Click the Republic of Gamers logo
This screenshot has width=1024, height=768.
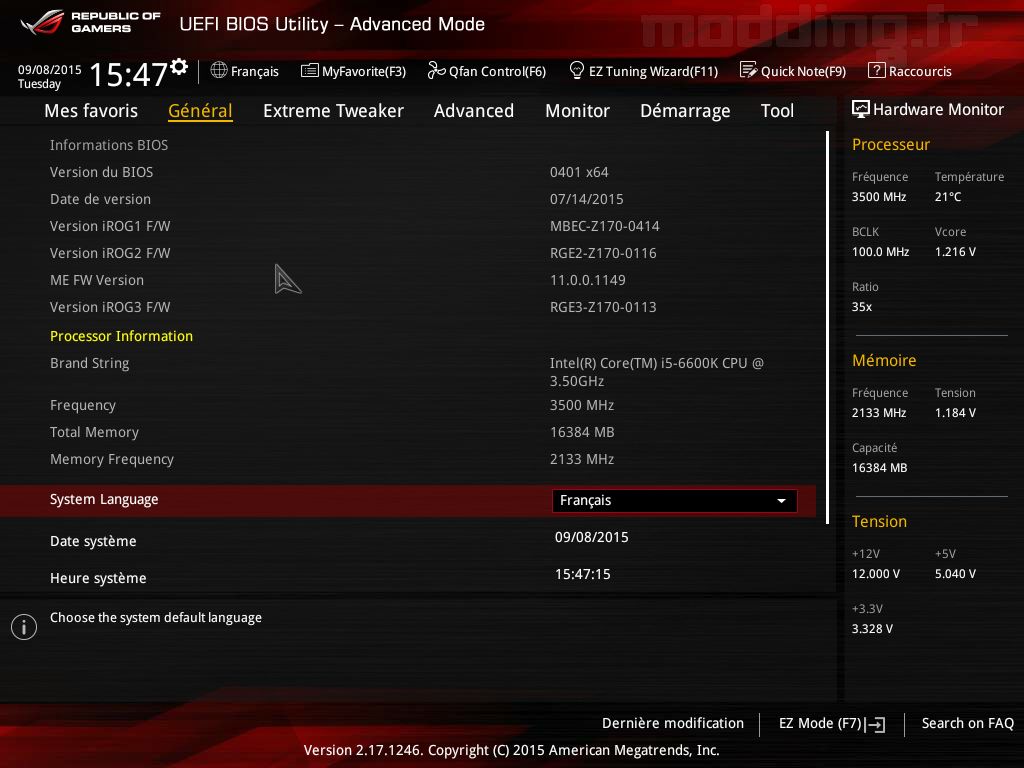(90, 22)
